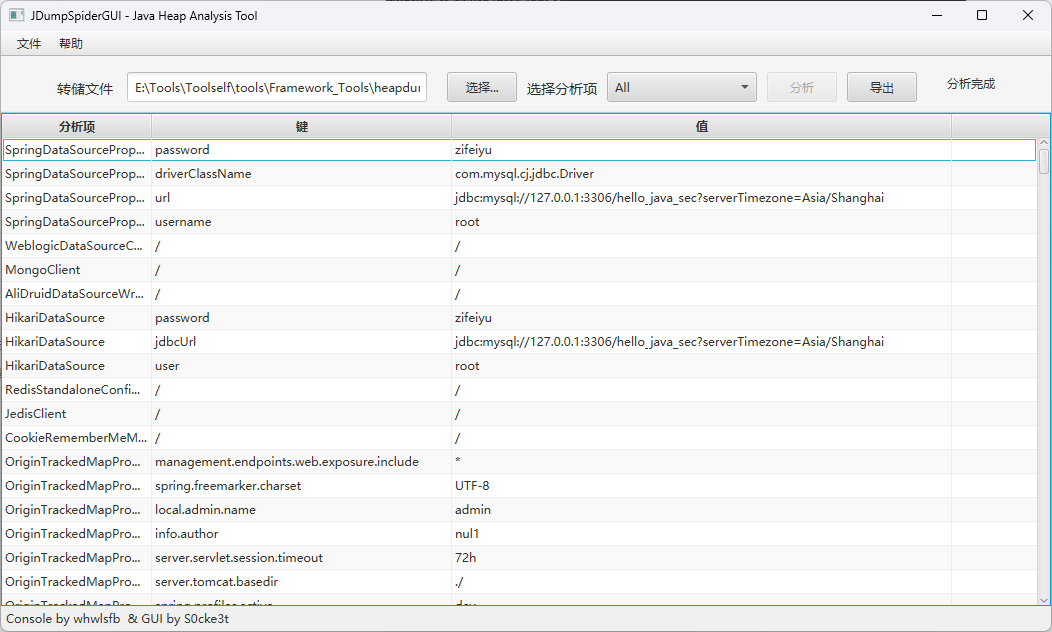1052x632 pixels.
Task: Open the 帮助 menu
Action: click(71, 44)
